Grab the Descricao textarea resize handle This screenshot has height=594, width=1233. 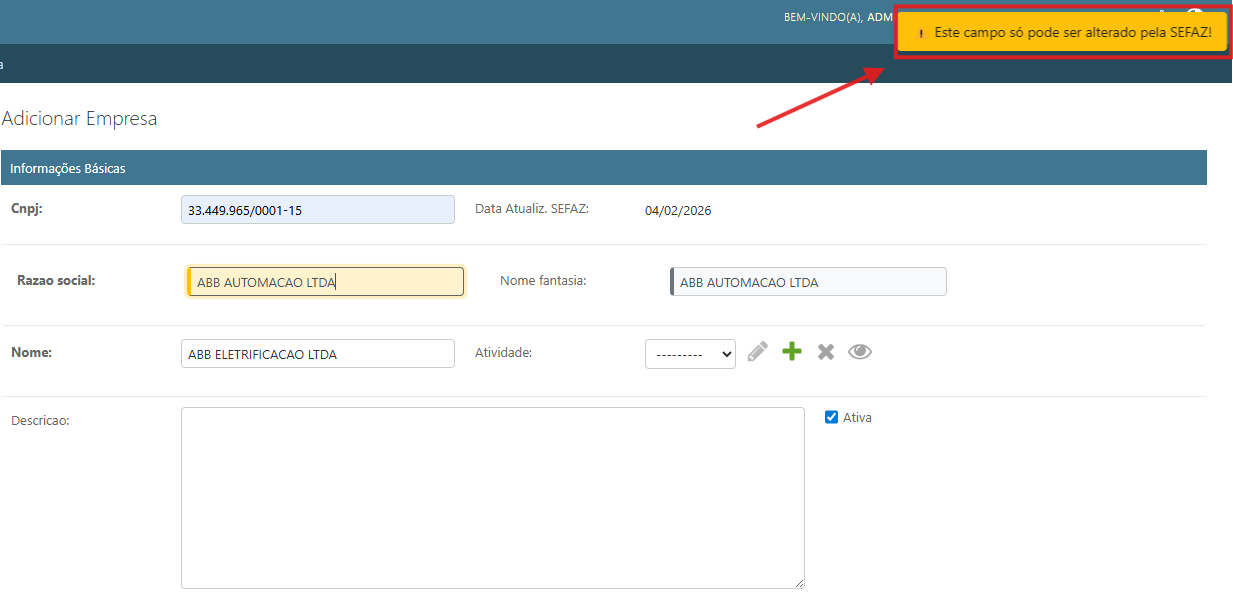[799, 583]
